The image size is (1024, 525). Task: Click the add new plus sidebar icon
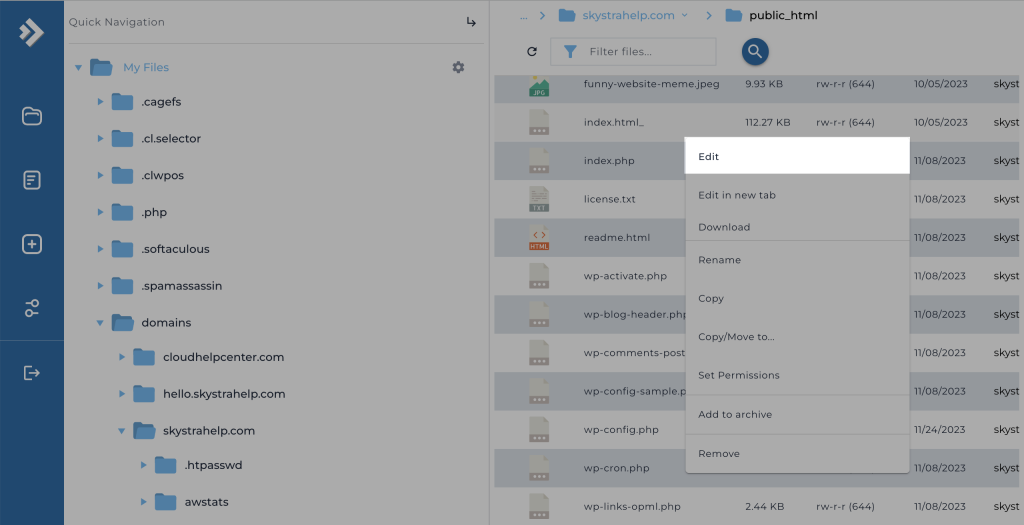[x=31, y=244]
